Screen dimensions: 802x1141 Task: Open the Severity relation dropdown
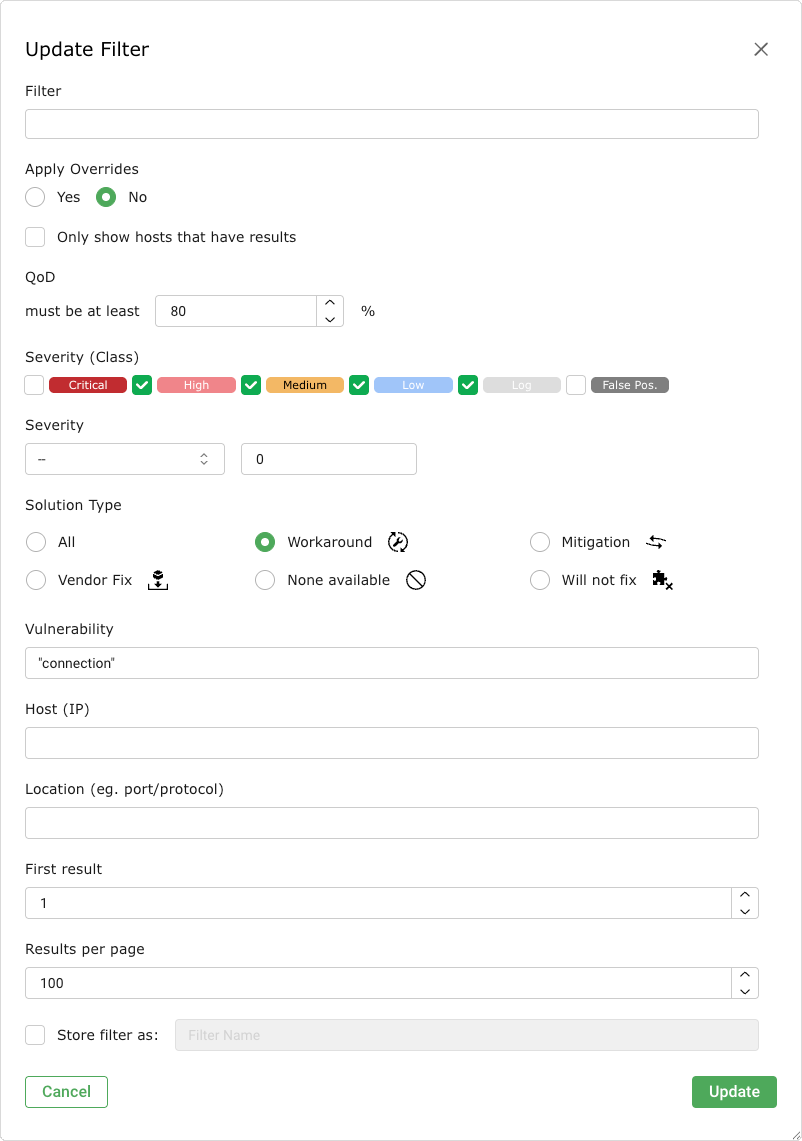125,459
